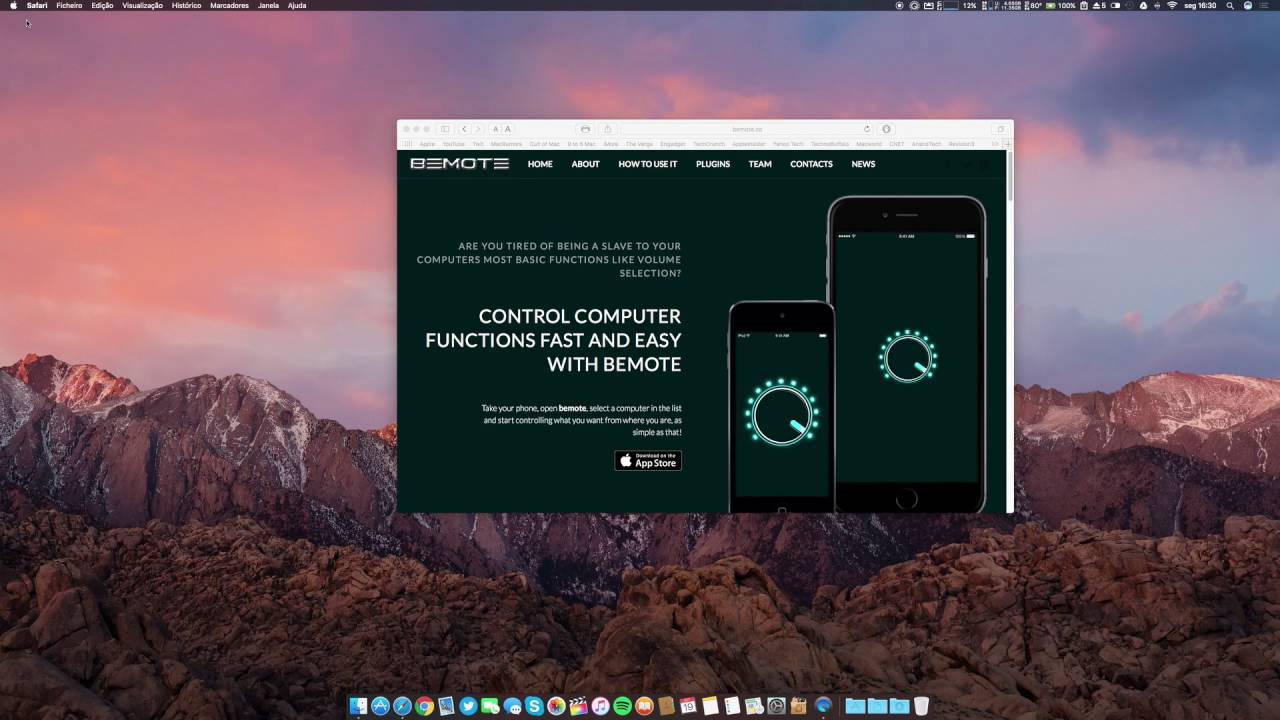Launch Spotify from the Dock
Image resolution: width=1280 pixels, height=720 pixels.
pos(622,706)
